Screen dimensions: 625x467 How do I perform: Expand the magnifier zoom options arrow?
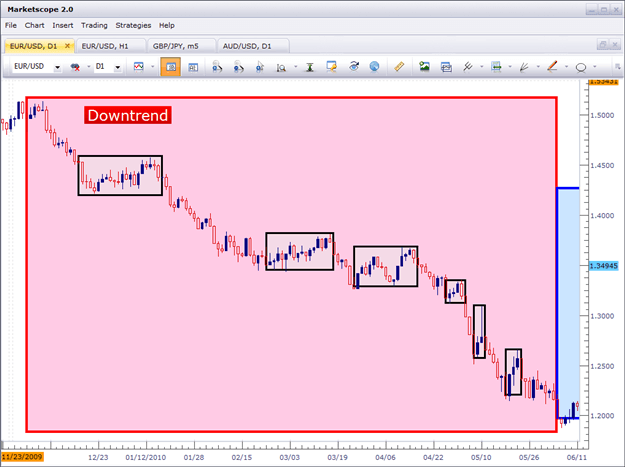pyautogui.click(x=295, y=67)
